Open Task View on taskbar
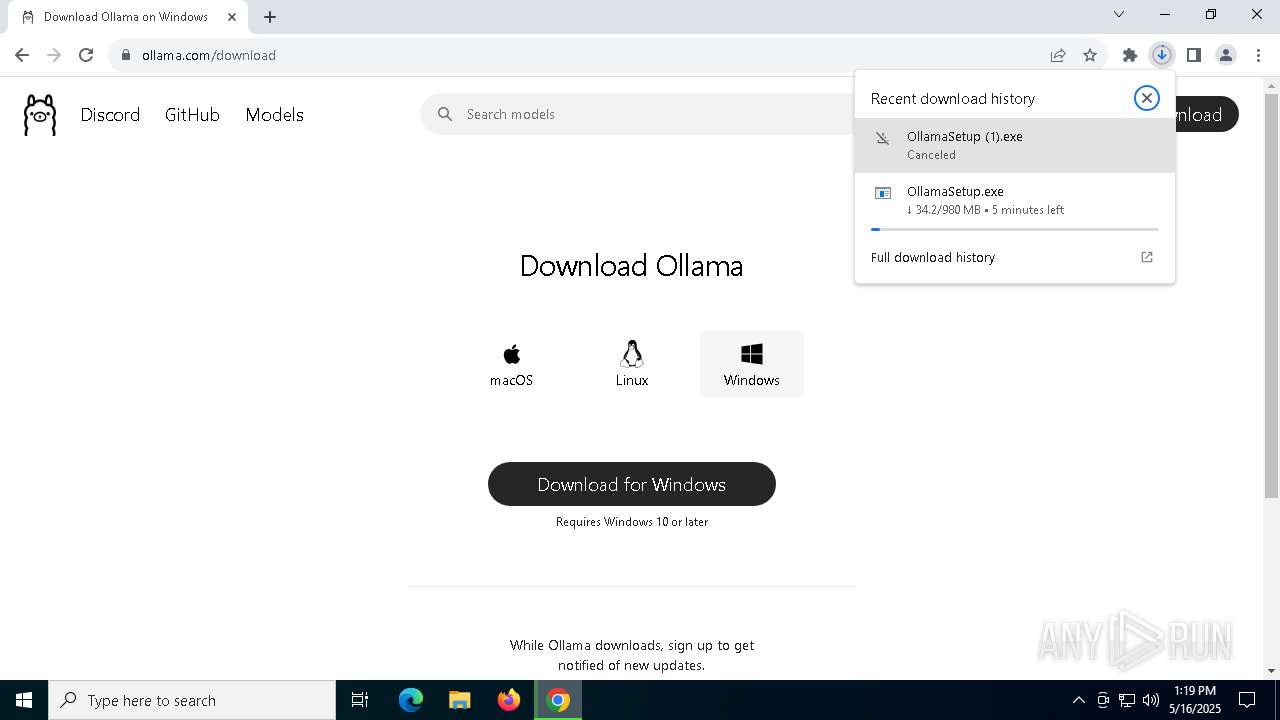Viewport: 1280px width, 720px height. [360, 700]
